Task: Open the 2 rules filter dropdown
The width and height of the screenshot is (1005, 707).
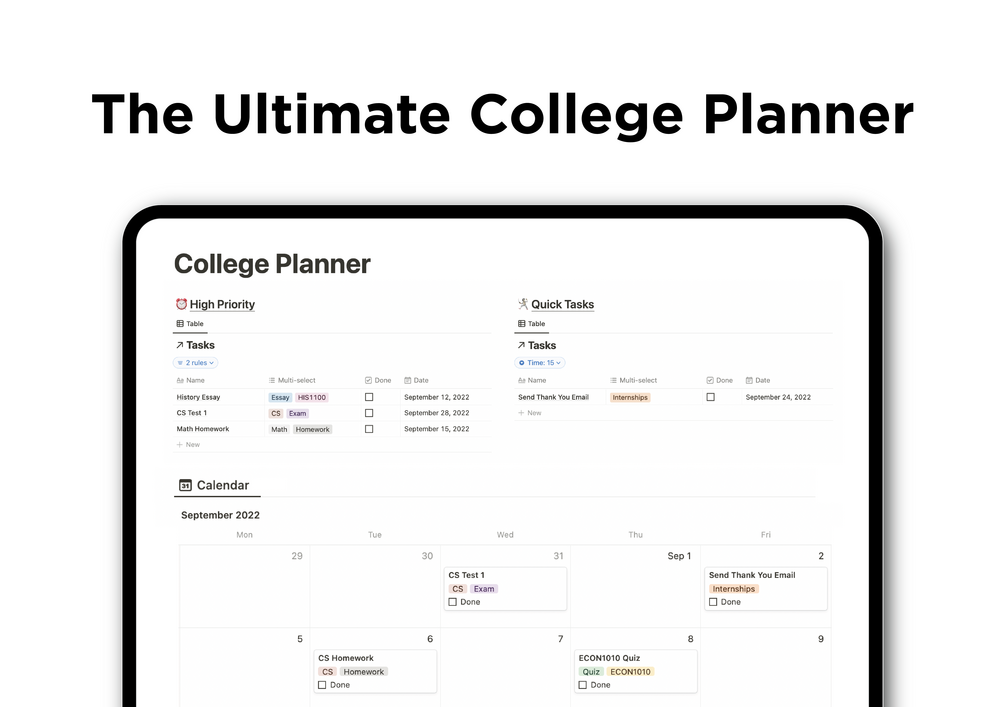Action: 195,363
